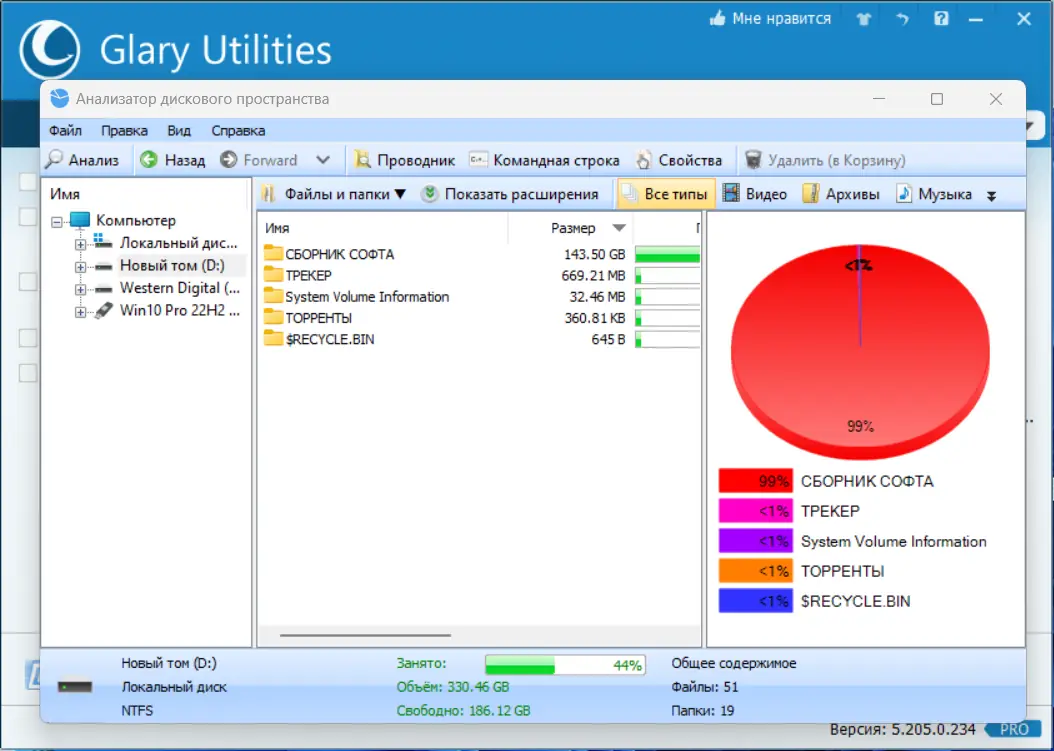Click the 360.81 KB size value

pyautogui.click(x=594, y=318)
